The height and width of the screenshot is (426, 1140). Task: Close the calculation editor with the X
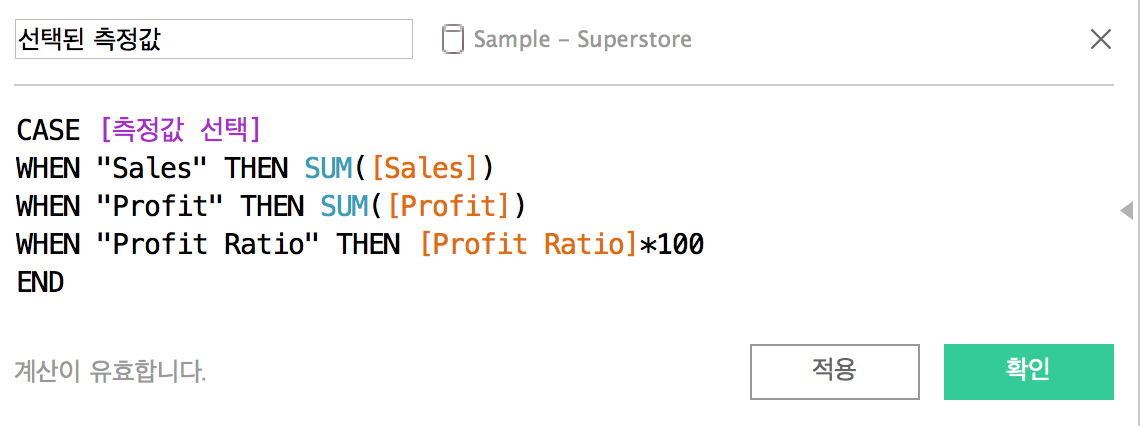[x=1101, y=39]
